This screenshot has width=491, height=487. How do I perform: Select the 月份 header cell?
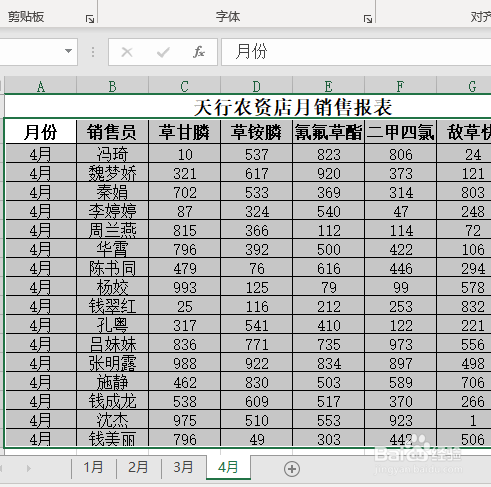[x=41, y=132]
